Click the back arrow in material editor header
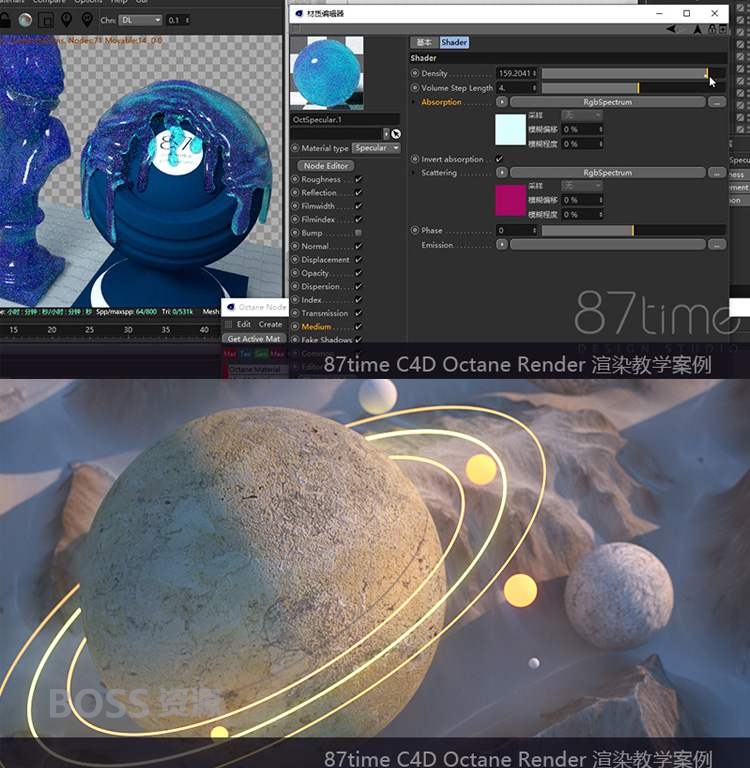 pos(671,29)
